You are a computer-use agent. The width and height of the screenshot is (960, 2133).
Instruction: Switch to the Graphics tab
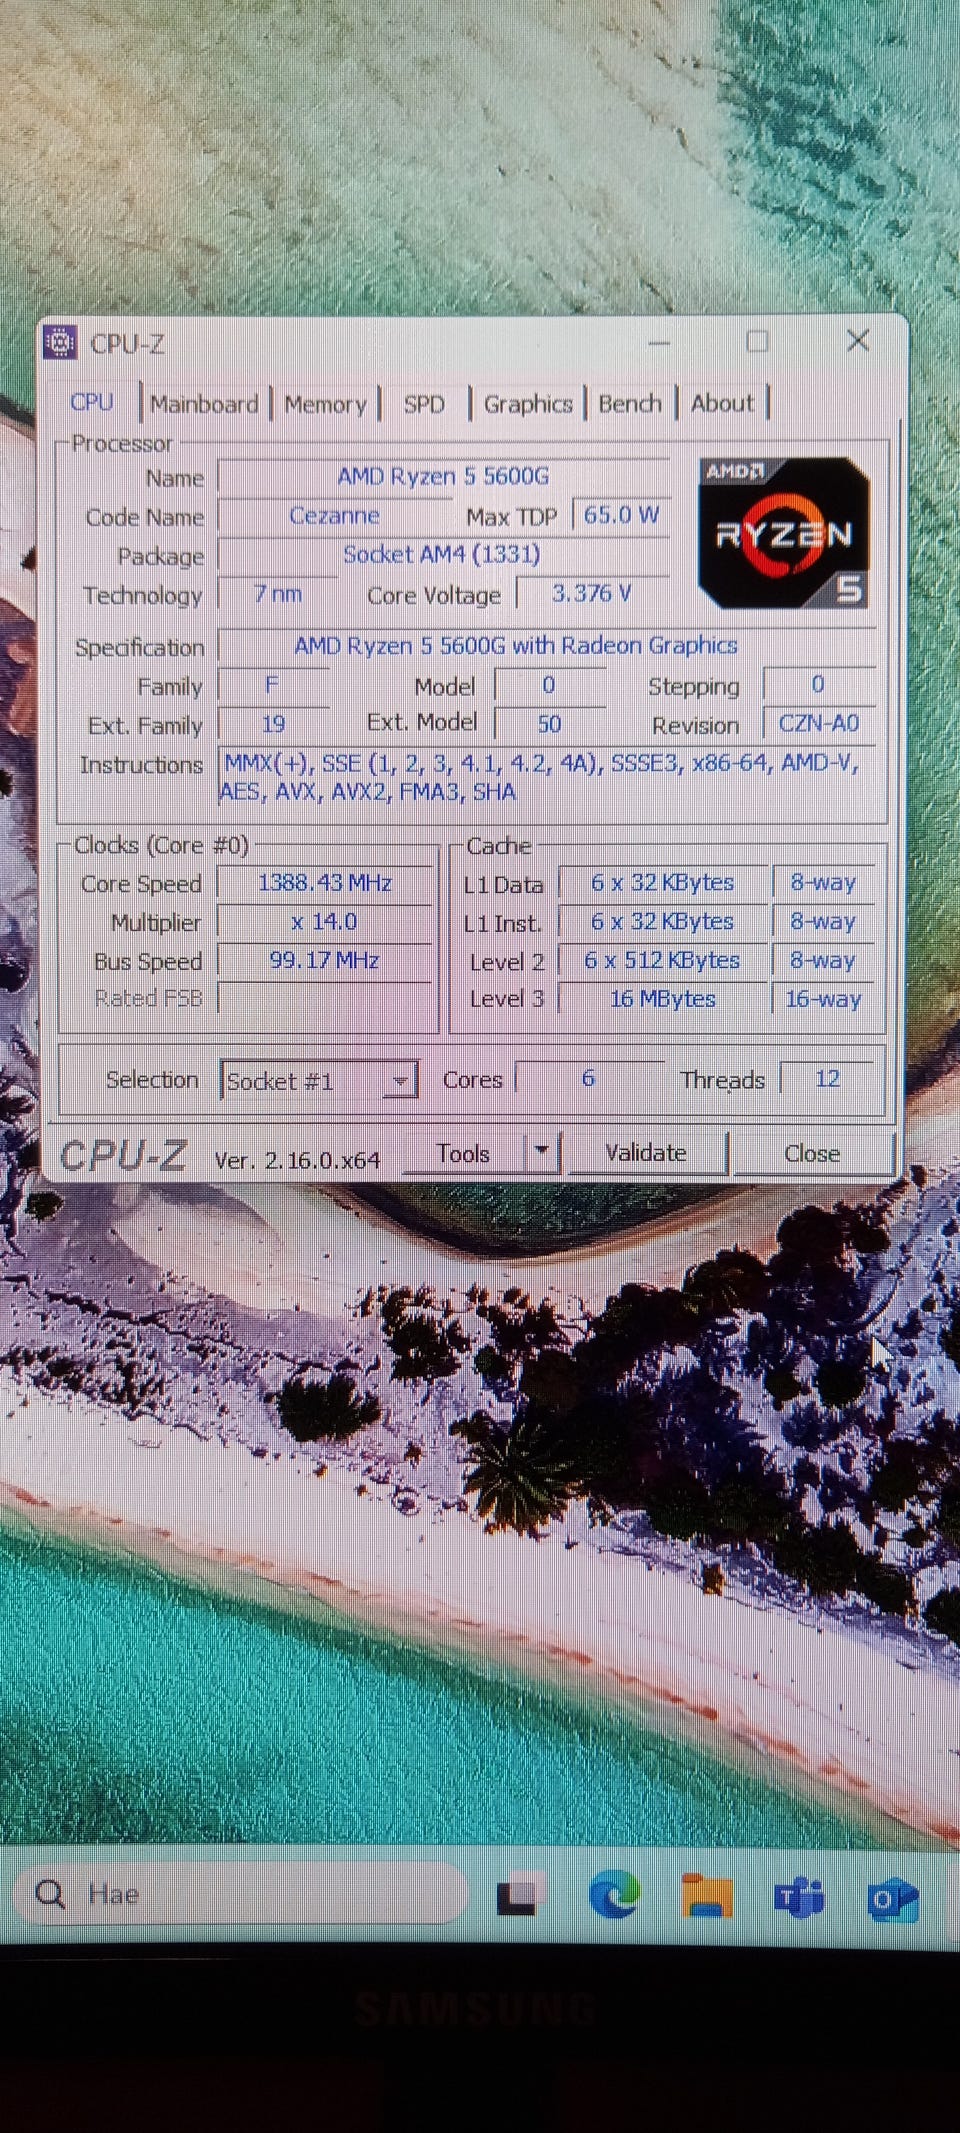click(528, 404)
